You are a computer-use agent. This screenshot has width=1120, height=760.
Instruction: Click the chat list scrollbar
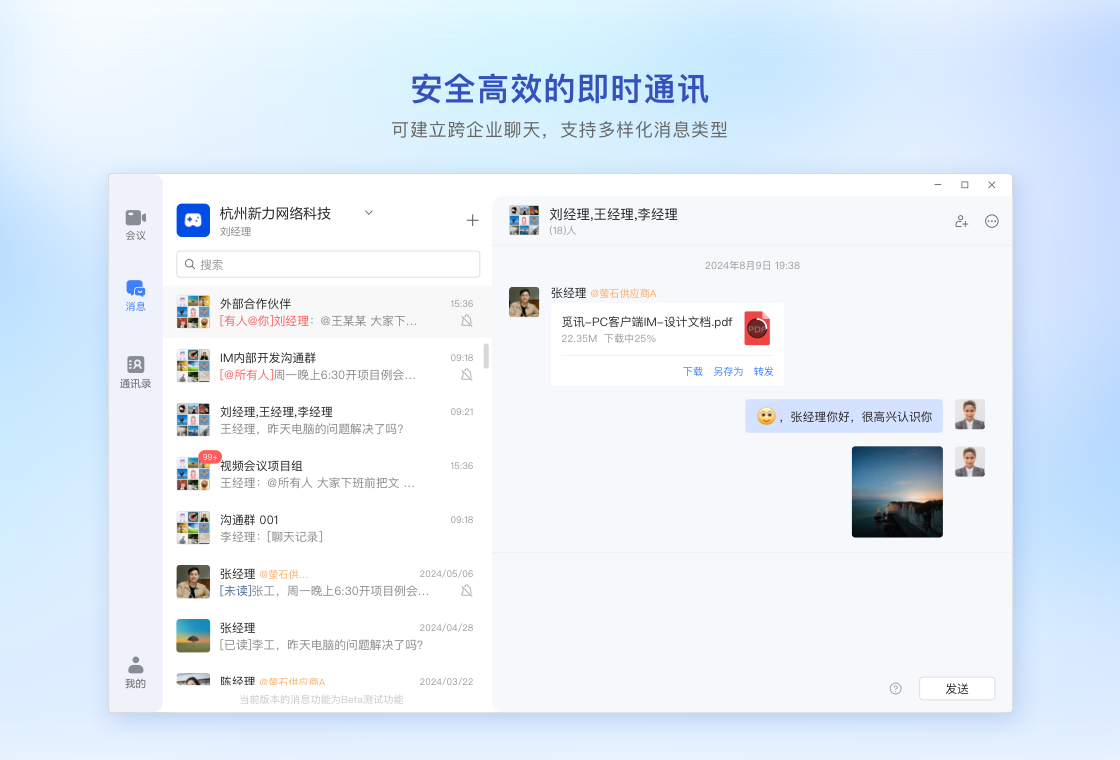point(486,356)
